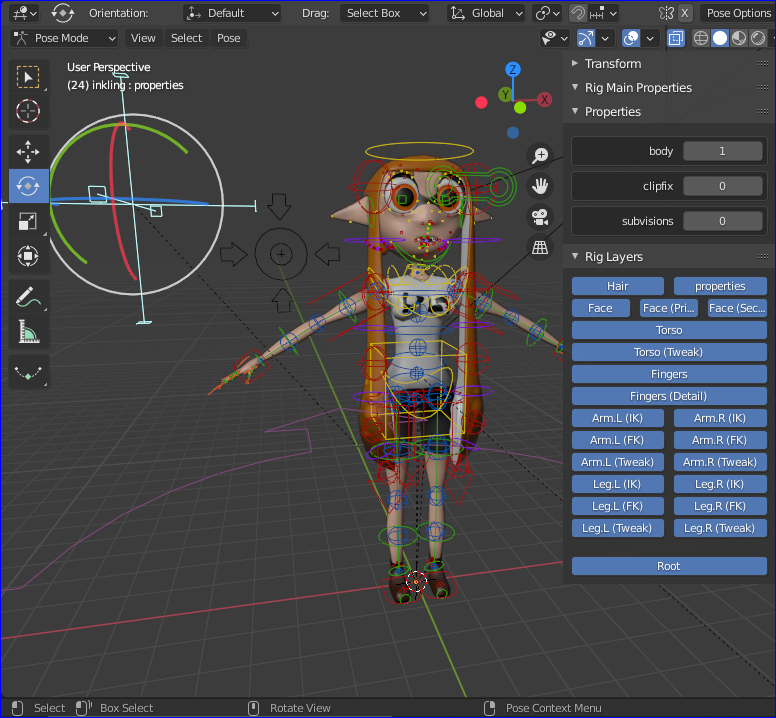This screenshot has width=776, height=718.
Task: Activate the Cursor tool
Action: (28, 111)
